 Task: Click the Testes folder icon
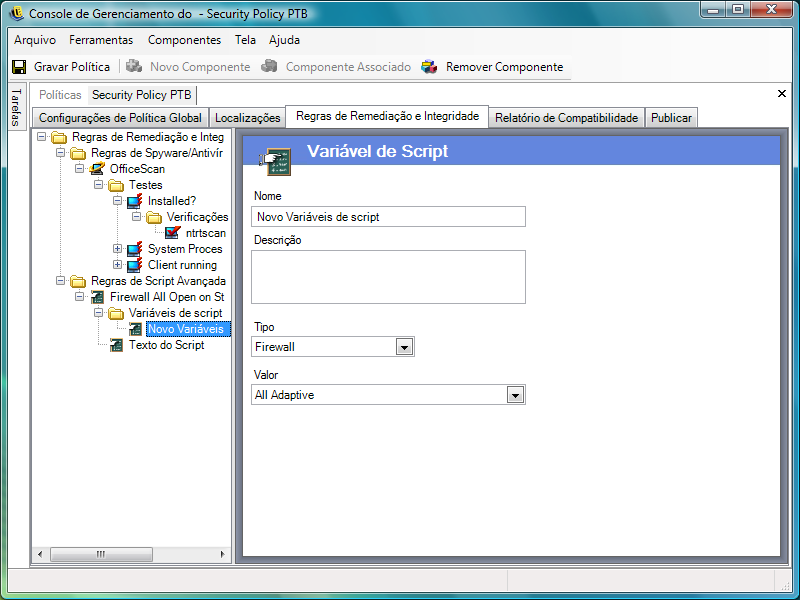[x=116, y=185]
